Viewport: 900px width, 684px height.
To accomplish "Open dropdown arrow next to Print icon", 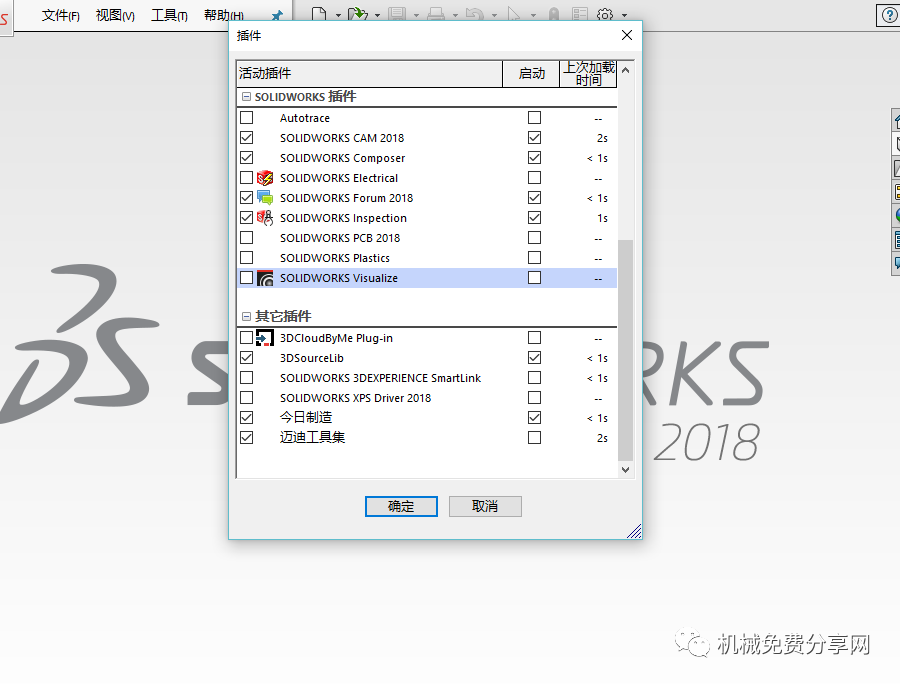I will point(455,15).
